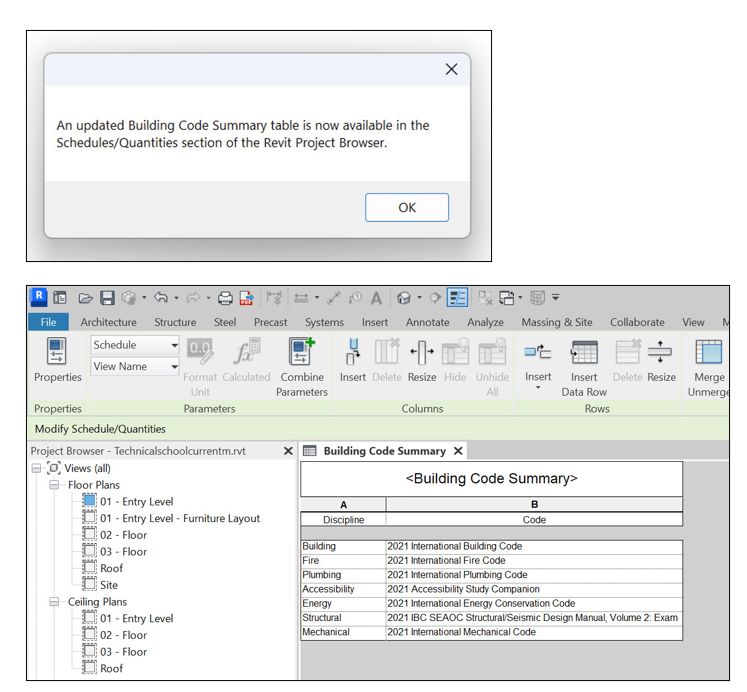The width and height of the screenshot is (747, 692).
Task: Switch to the Collaborate ribbon tab
Action: [x=637, y=322]
